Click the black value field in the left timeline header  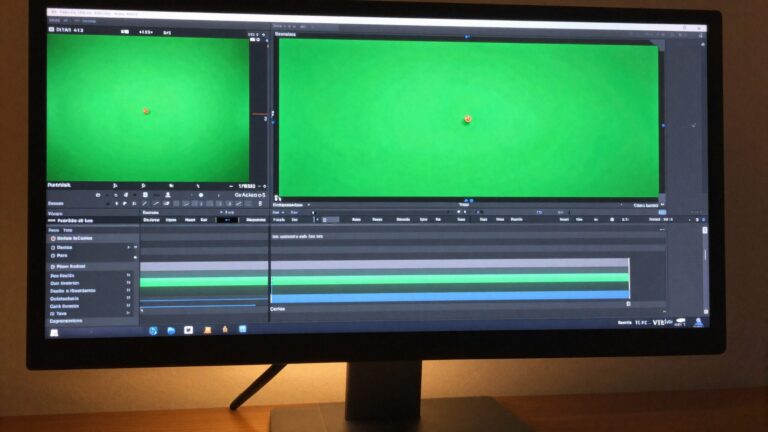[x=227, y=220]
